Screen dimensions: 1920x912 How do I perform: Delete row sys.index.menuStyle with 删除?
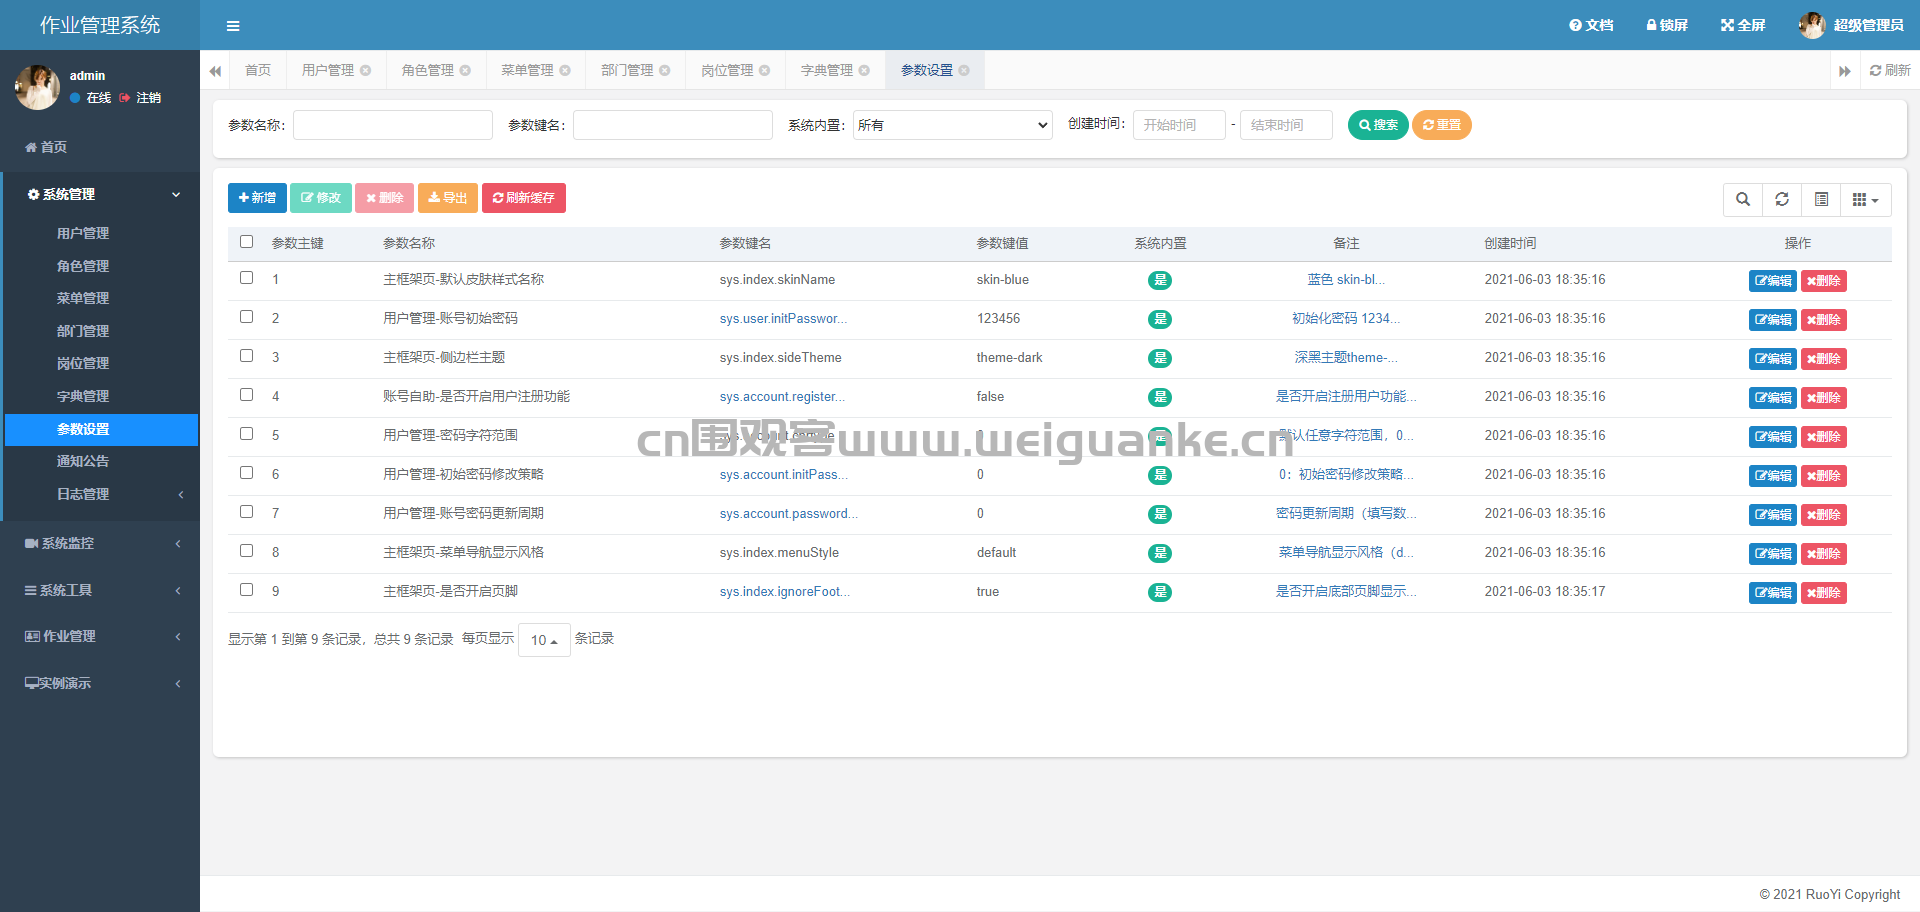point(1823,554)
